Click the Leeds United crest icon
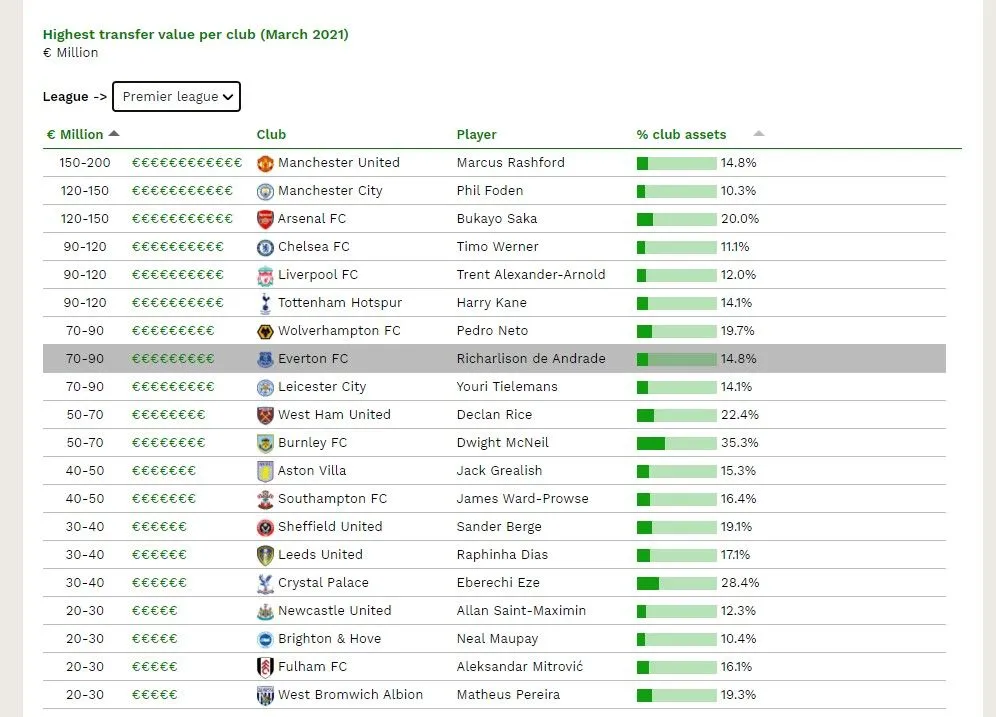Image resolution: width=996 pixels, height=717 pixels. click(x=265, y=555)
